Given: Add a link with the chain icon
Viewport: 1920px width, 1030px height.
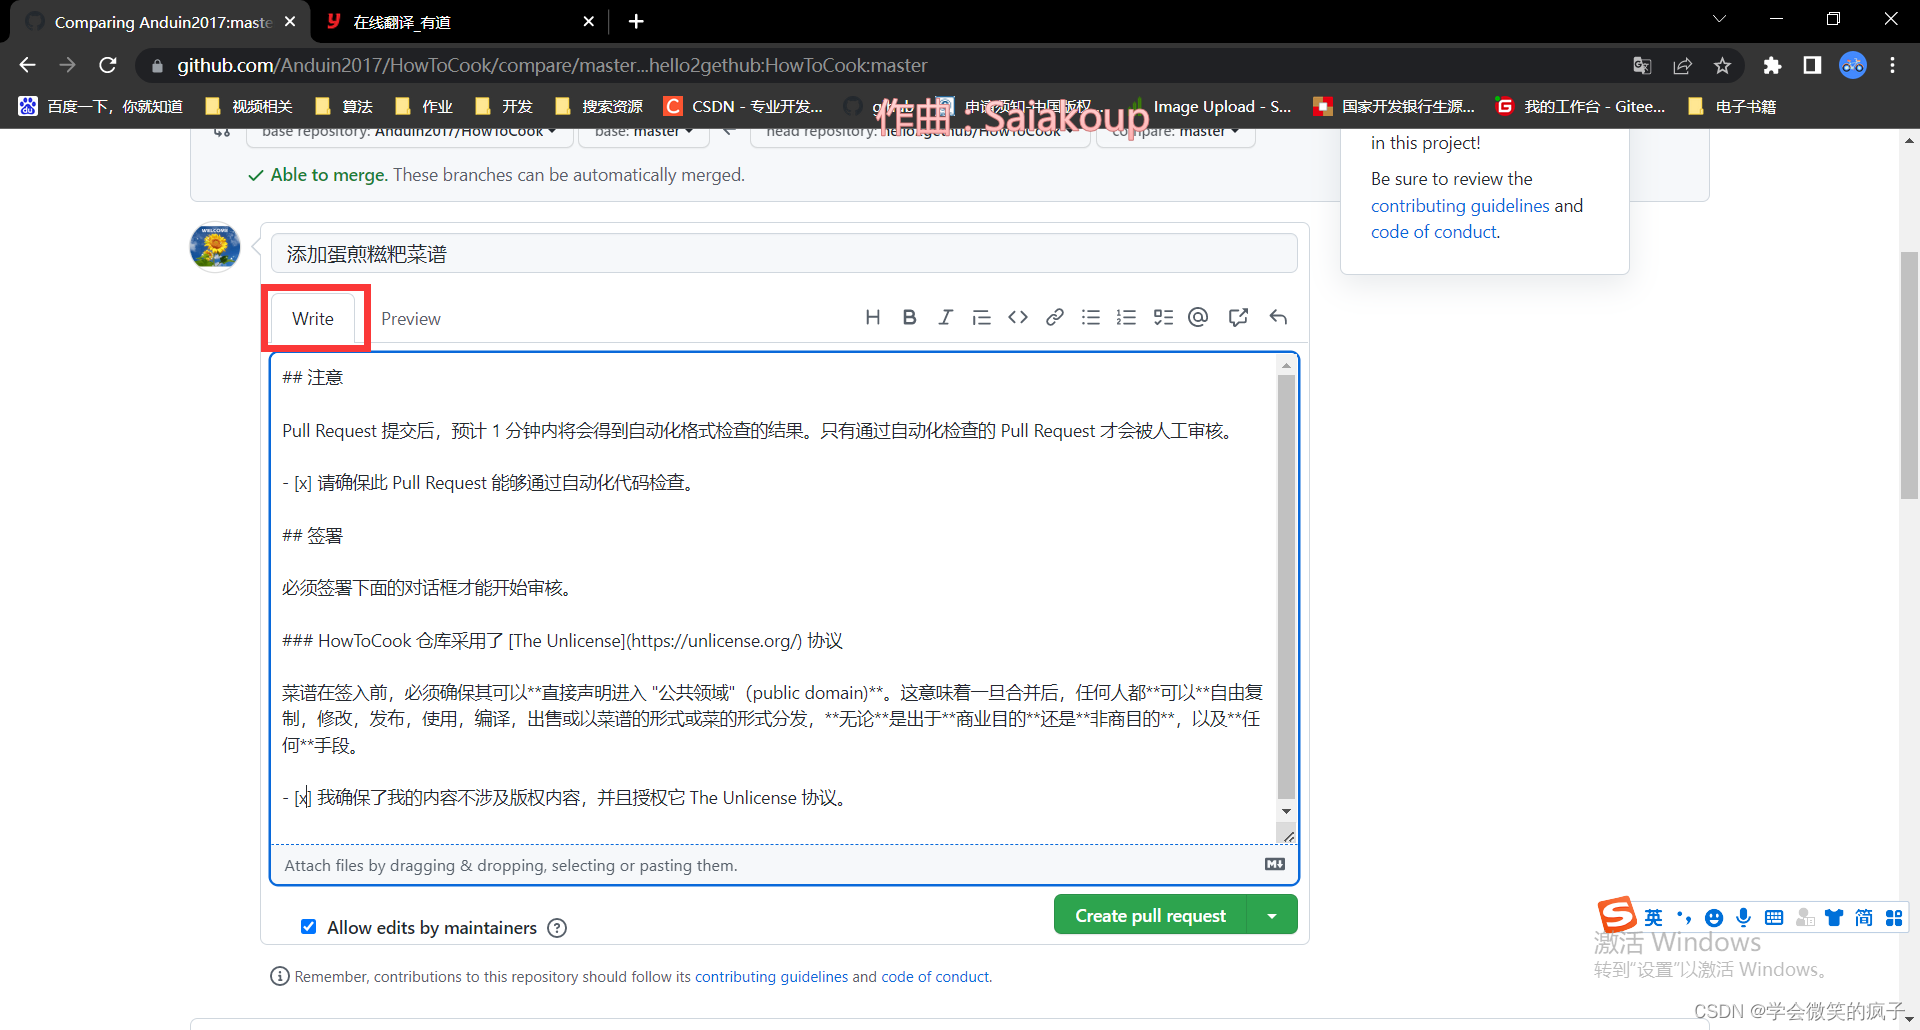Looking at the screenshot, I should [x=1054, y=317].
